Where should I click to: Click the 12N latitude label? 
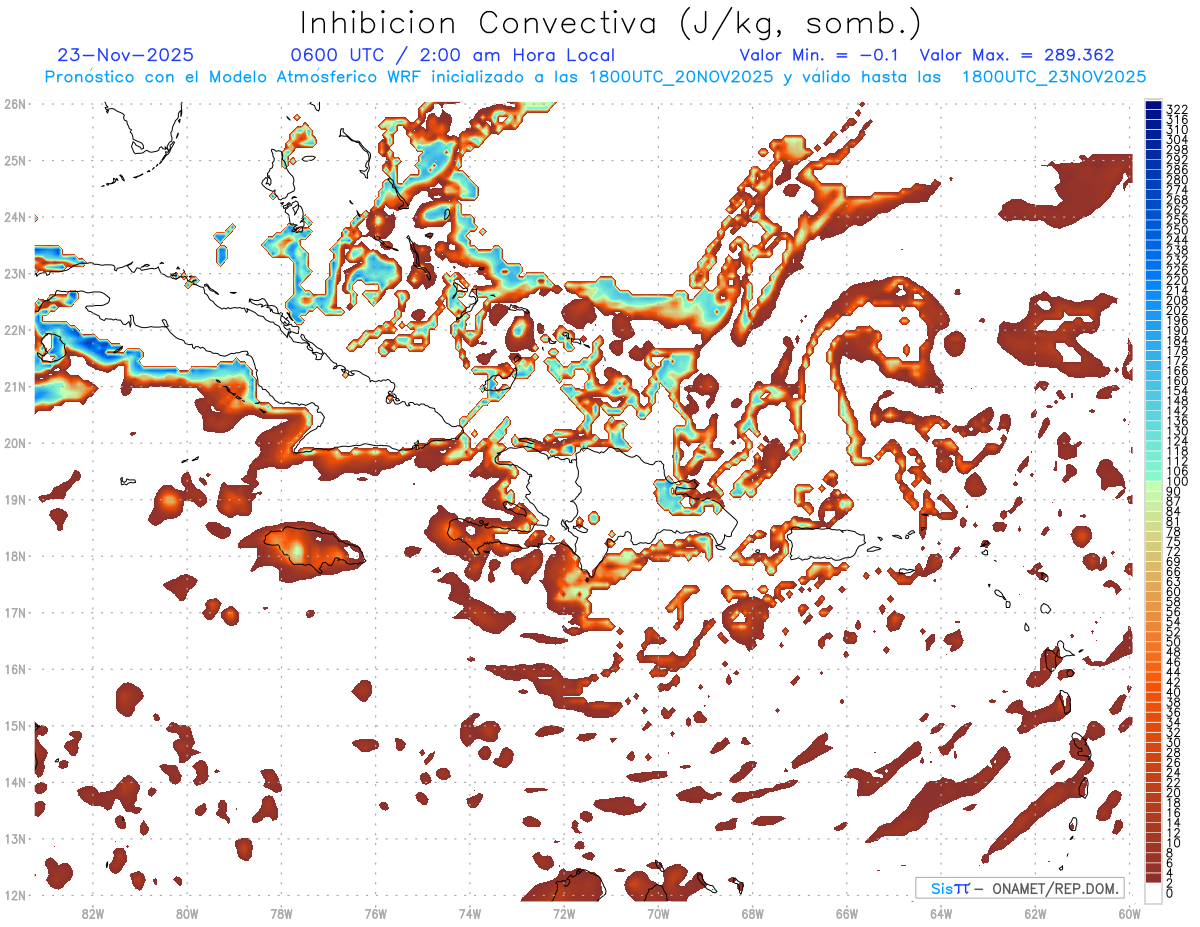click(x=15, y=895)
